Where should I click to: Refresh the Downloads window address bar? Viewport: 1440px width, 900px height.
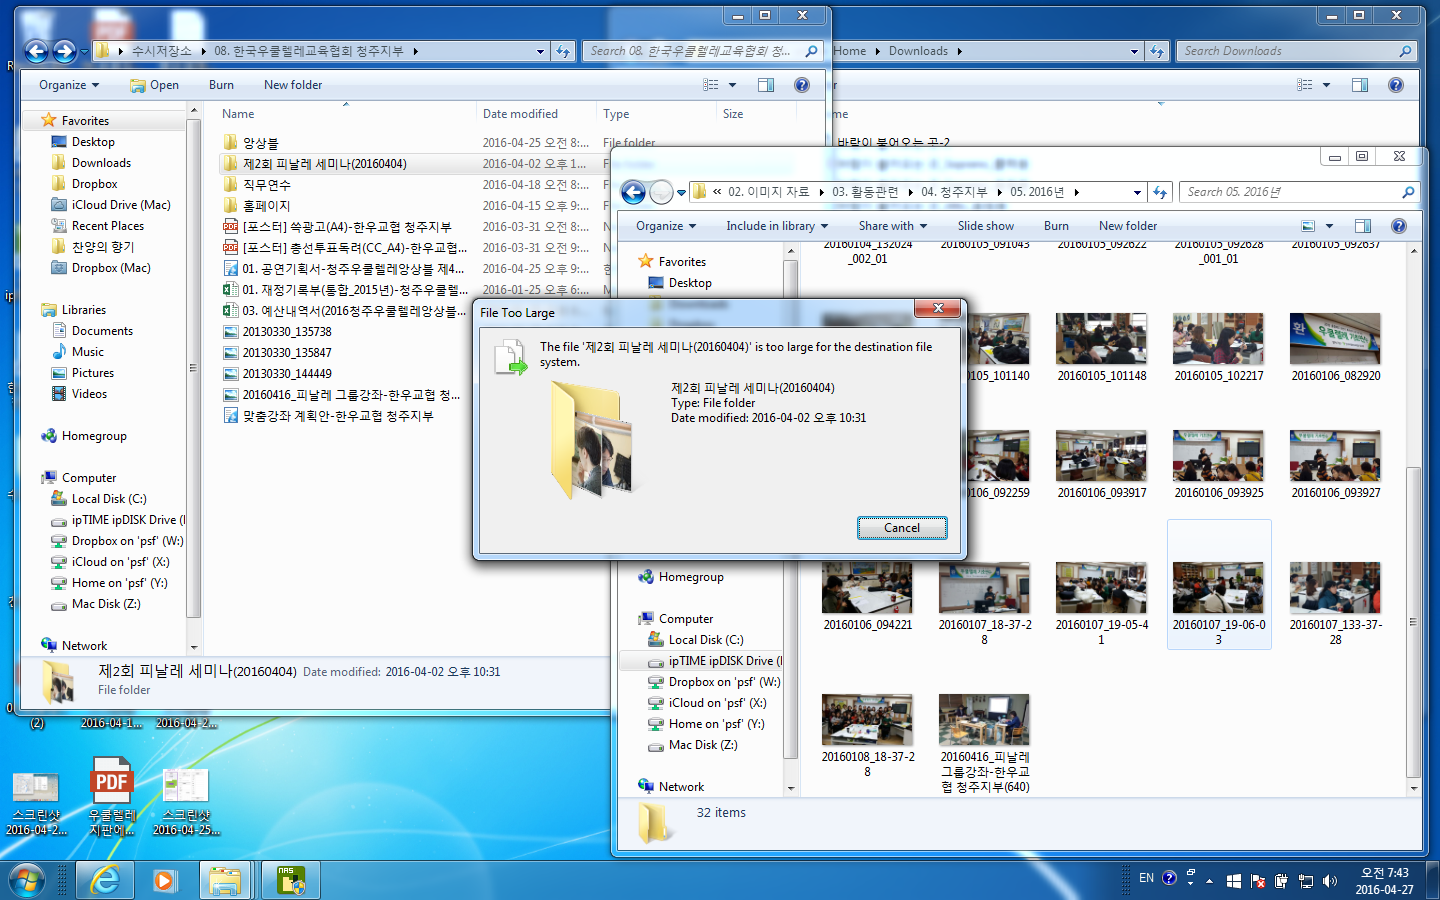click(1157, 51)
